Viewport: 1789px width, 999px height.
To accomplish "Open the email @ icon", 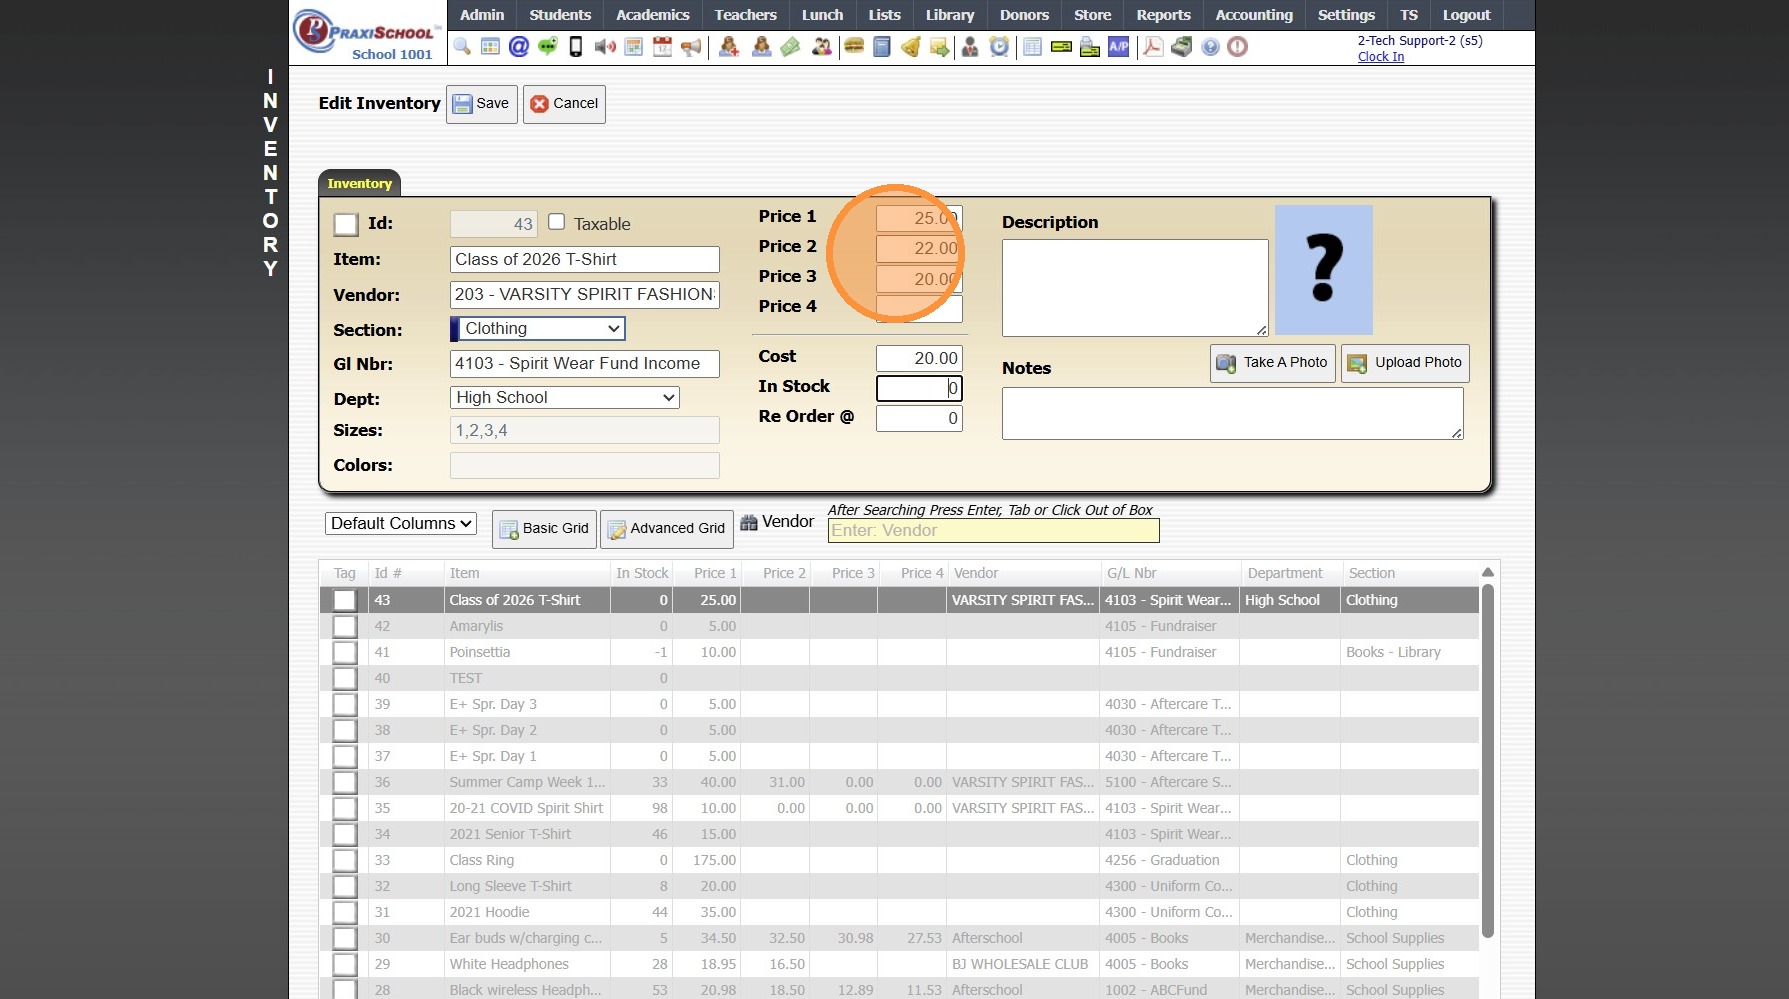I will 518,47.
